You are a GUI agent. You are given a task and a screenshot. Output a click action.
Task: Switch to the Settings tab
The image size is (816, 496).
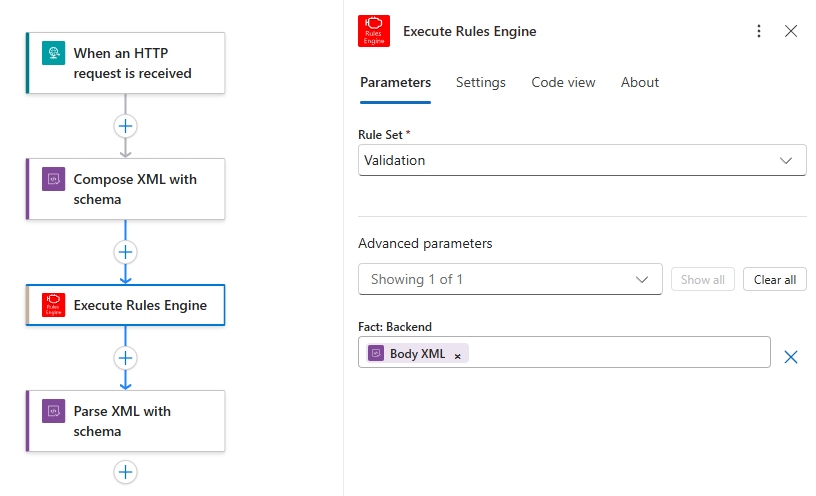[480, 82]
